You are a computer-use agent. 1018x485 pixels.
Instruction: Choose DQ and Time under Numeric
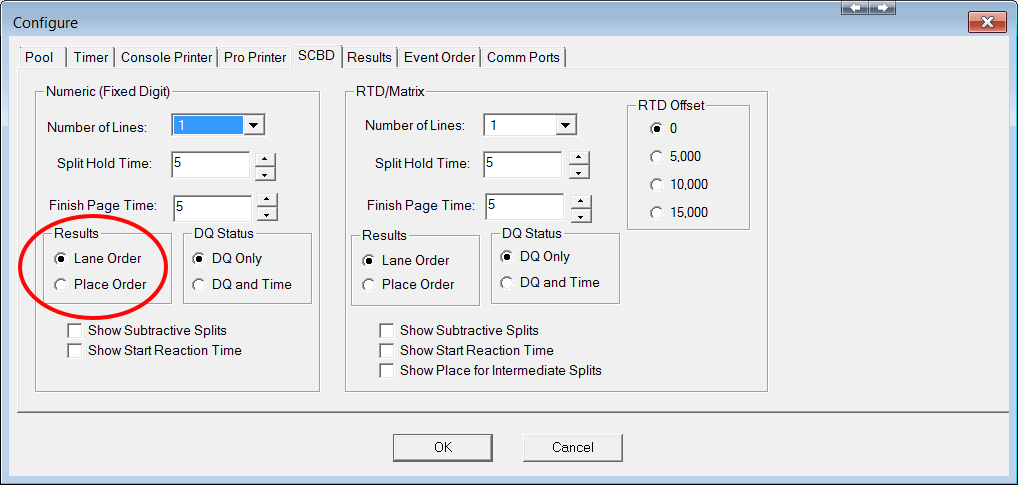[199, 285]
